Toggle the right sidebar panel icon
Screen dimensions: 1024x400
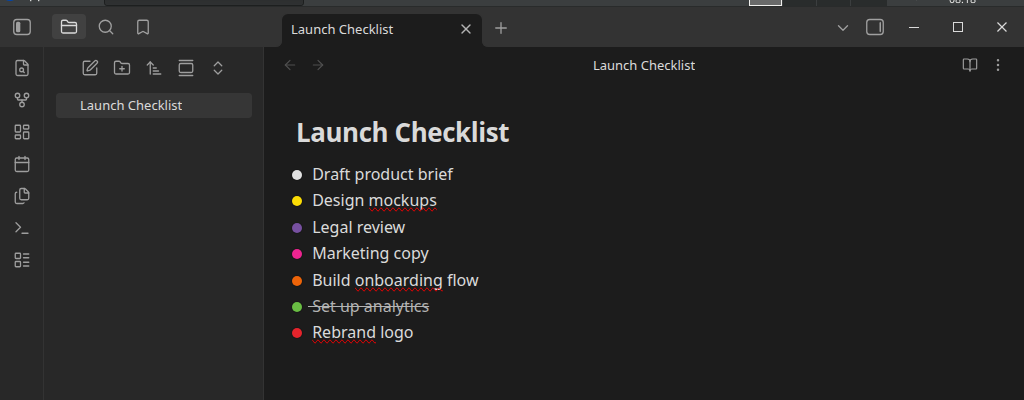click(875, 27)
